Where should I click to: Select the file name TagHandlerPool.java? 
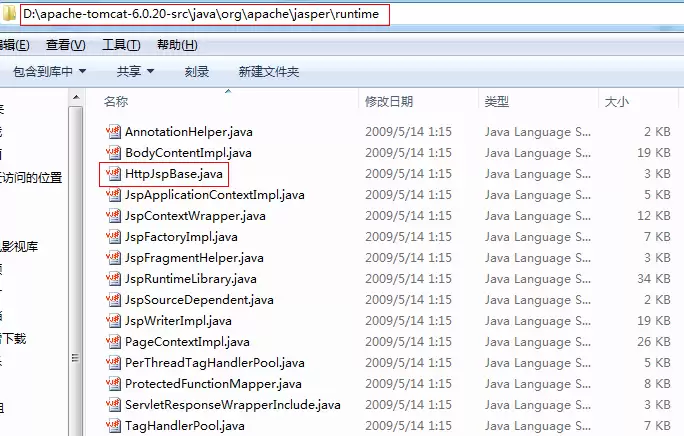click(x=185, y=426)
